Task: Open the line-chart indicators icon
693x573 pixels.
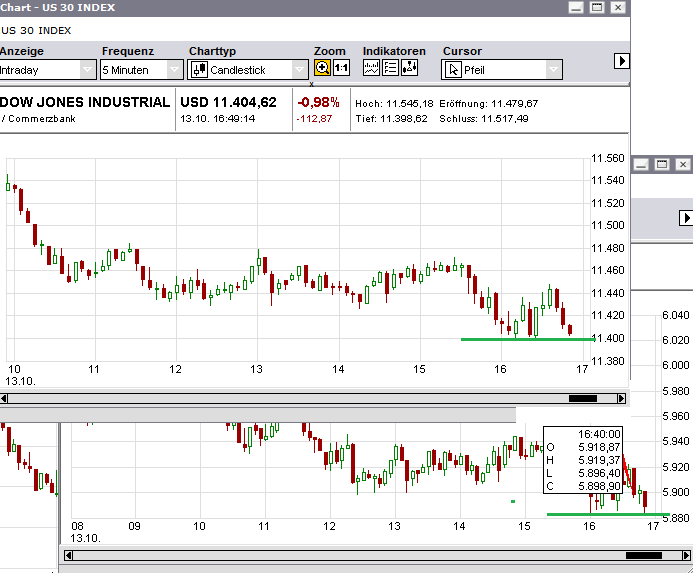Action: pyautogui.click(x=371, y=68)
